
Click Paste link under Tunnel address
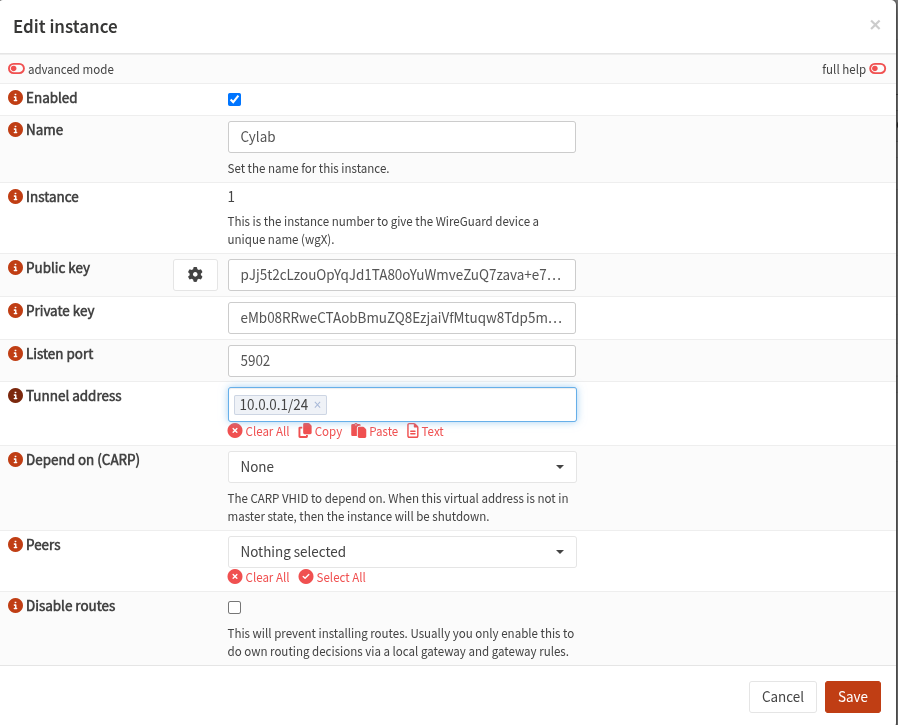click(375, 432)
